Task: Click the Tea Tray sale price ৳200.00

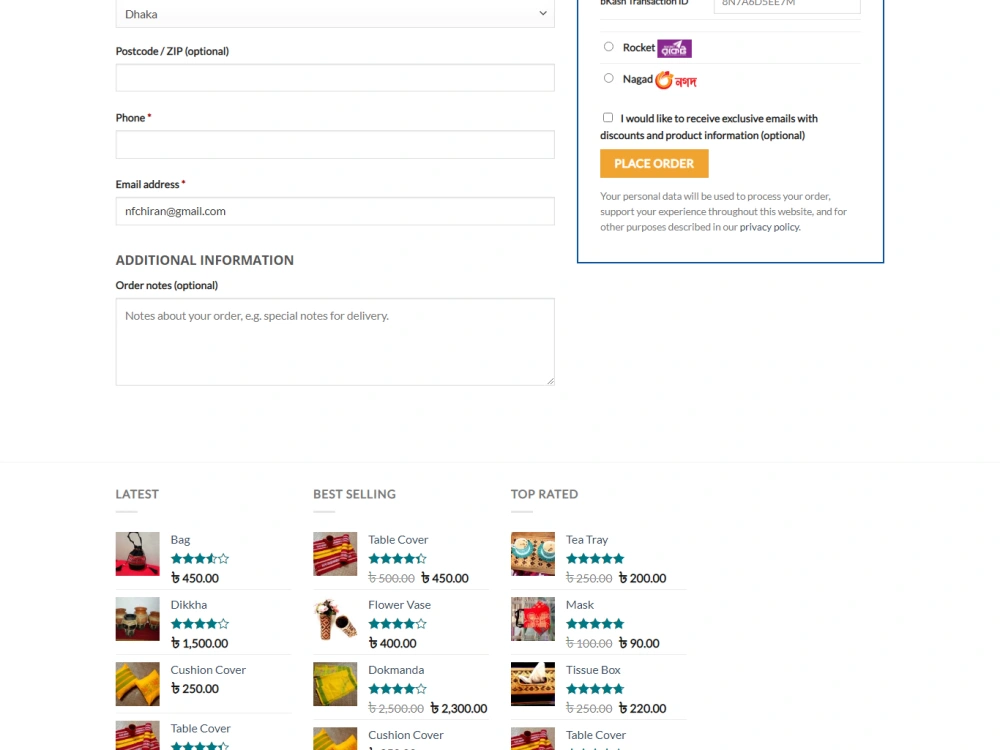Action: (642, 578)
